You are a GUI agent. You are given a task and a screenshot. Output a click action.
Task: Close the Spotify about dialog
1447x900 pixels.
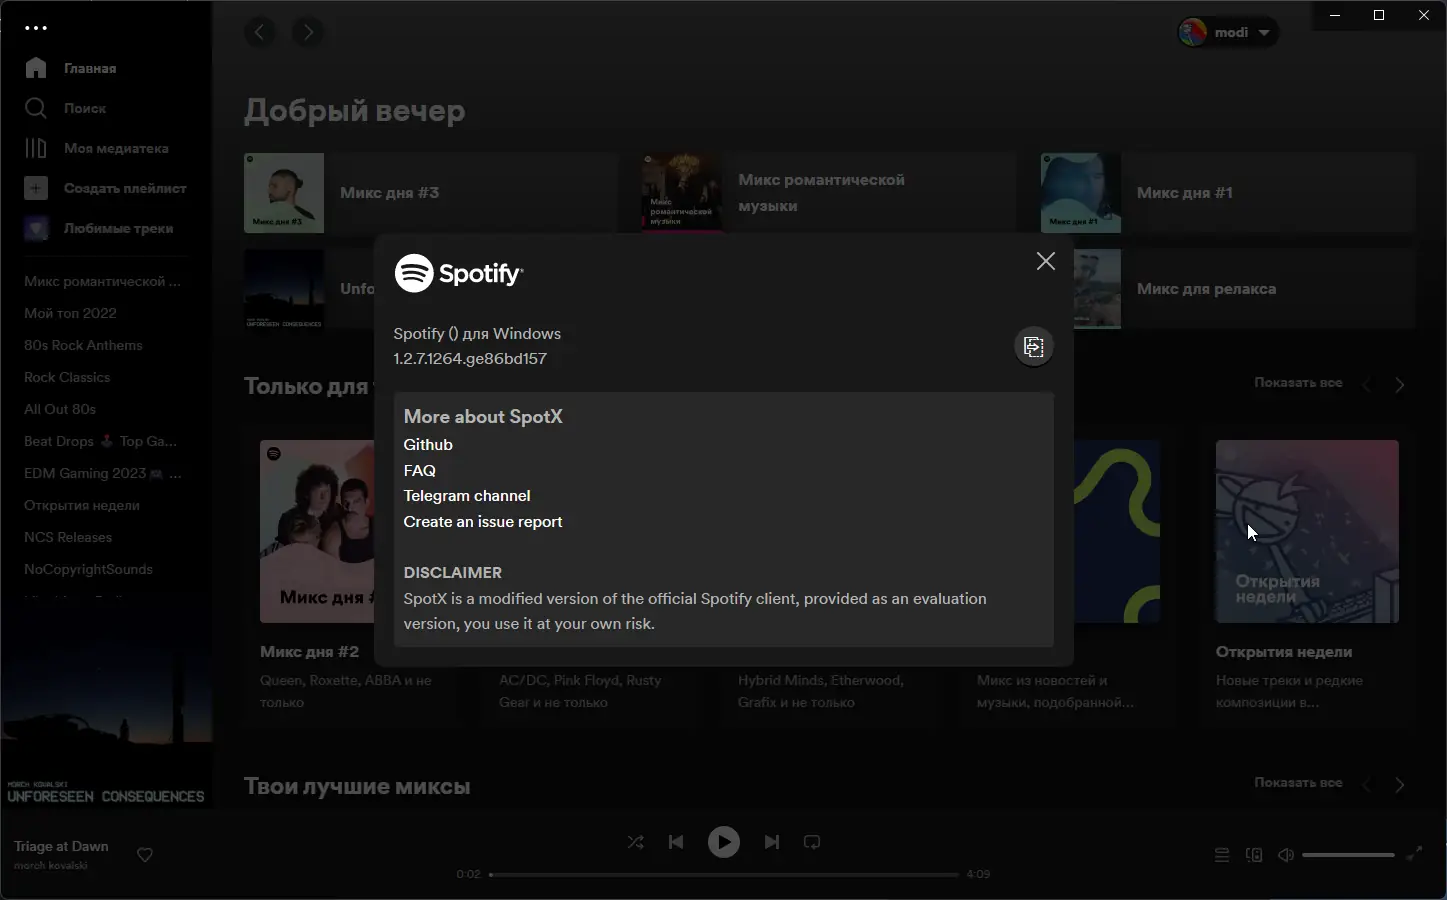(x=1046, y=261)
